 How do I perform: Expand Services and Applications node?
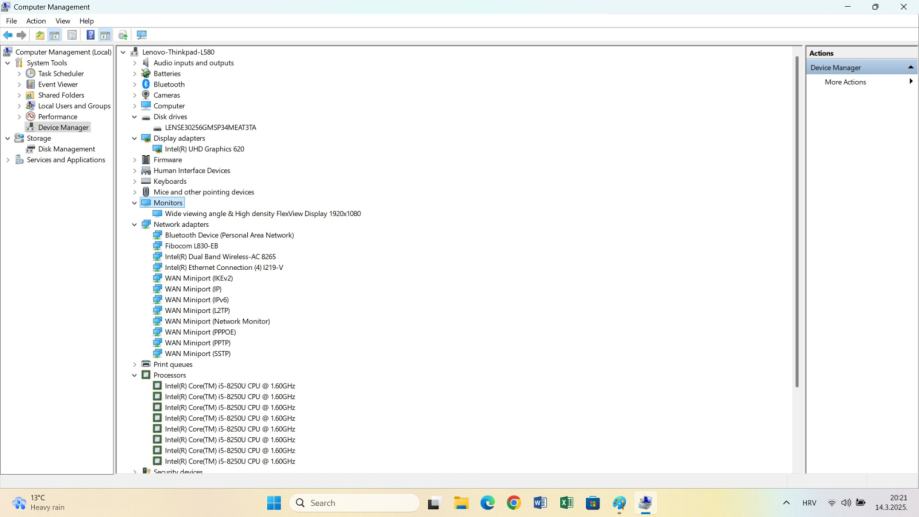8,160
